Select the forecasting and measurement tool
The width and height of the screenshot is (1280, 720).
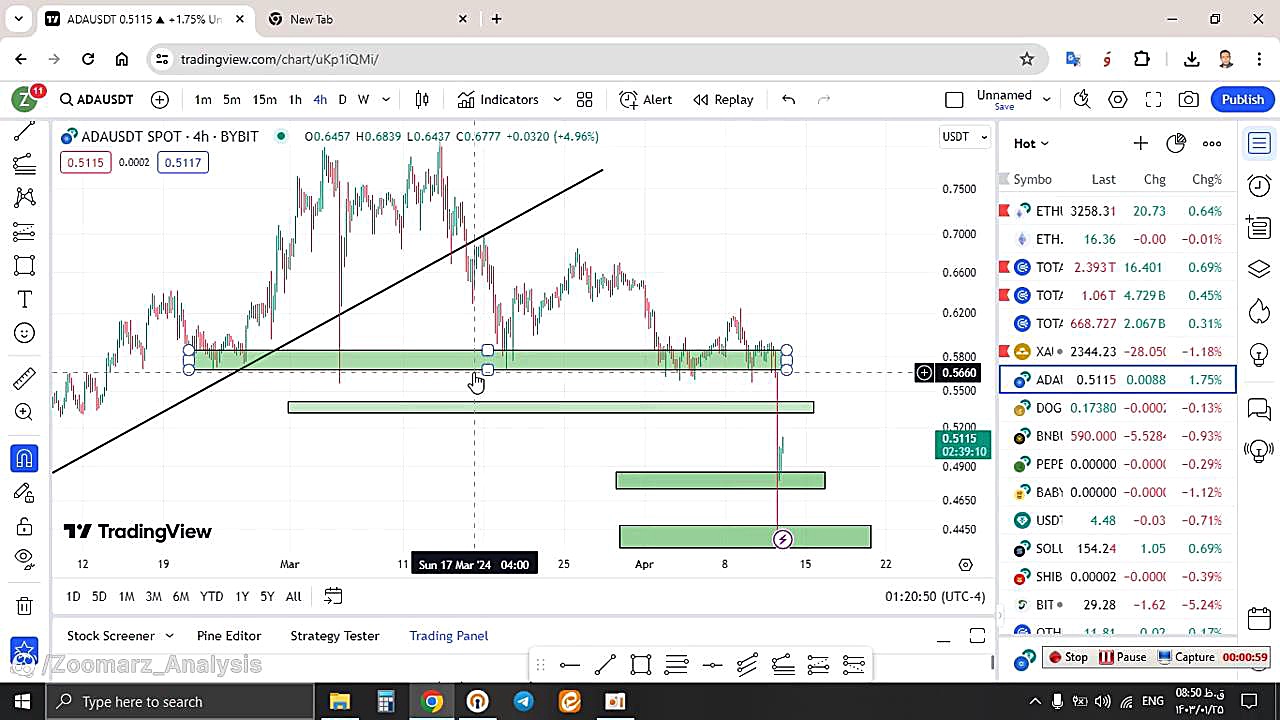25,232
